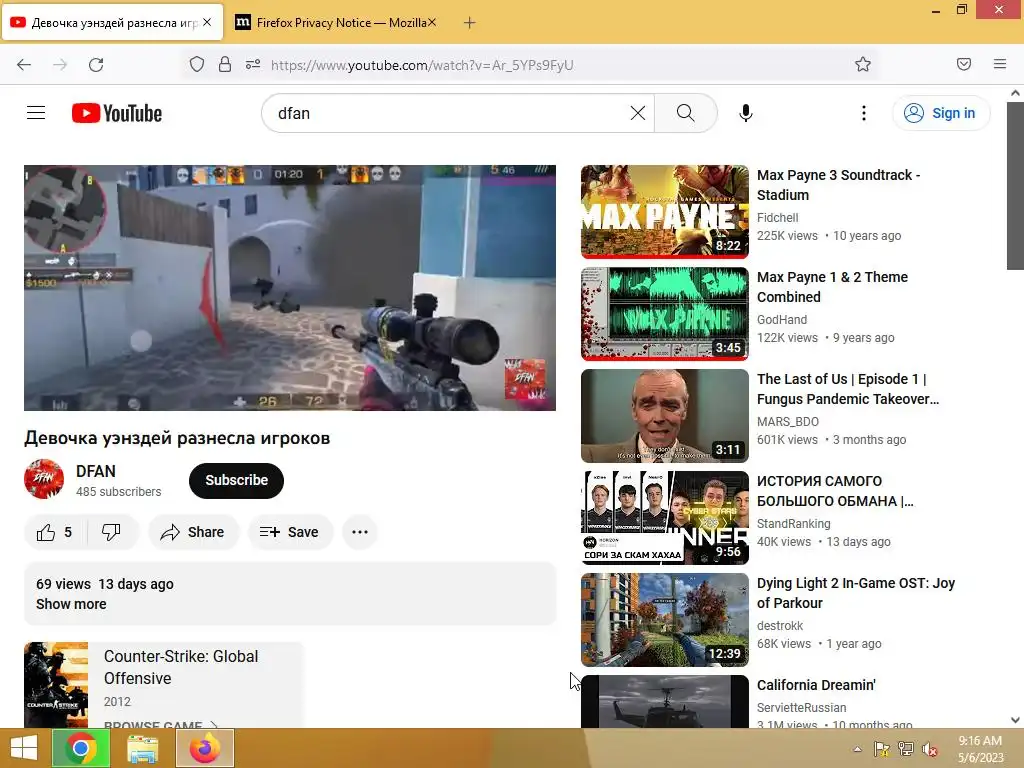Open Max Payne 1 & 2 Theme Combined thumbnail
This screenshot has height=768, width=1024.
665,314
